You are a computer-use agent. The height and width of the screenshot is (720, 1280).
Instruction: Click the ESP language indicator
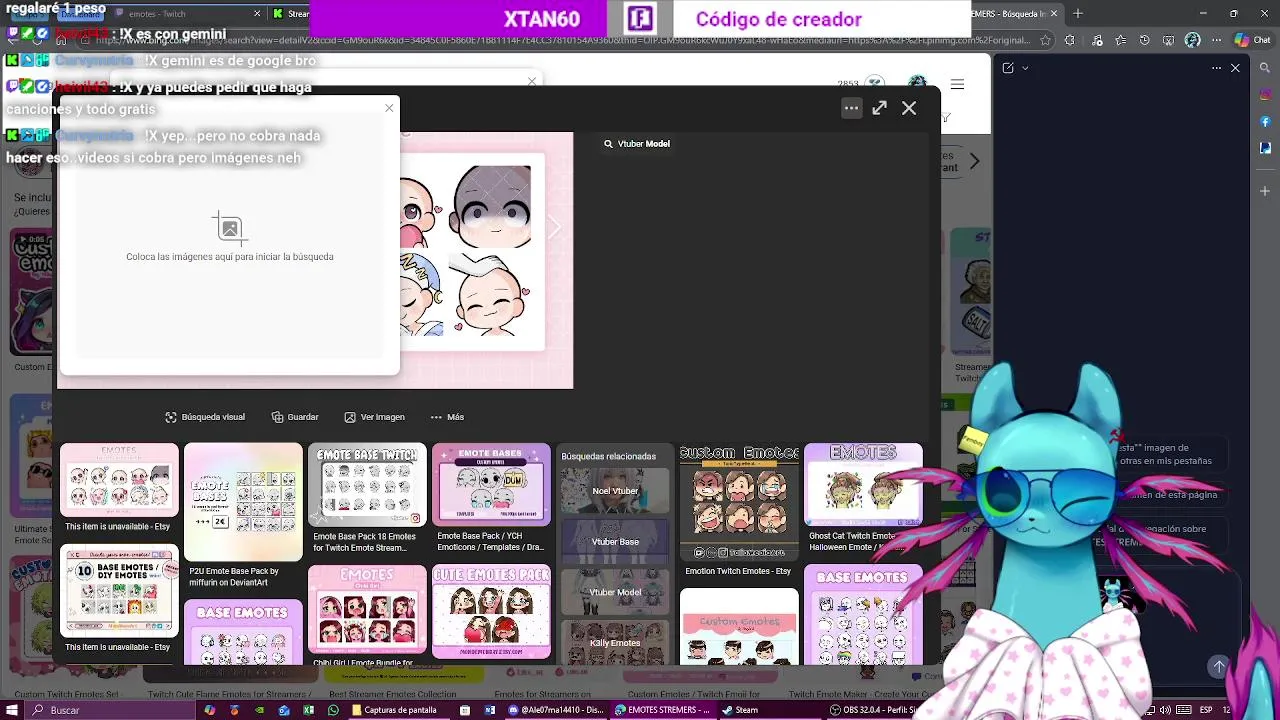click(1206, 710)
